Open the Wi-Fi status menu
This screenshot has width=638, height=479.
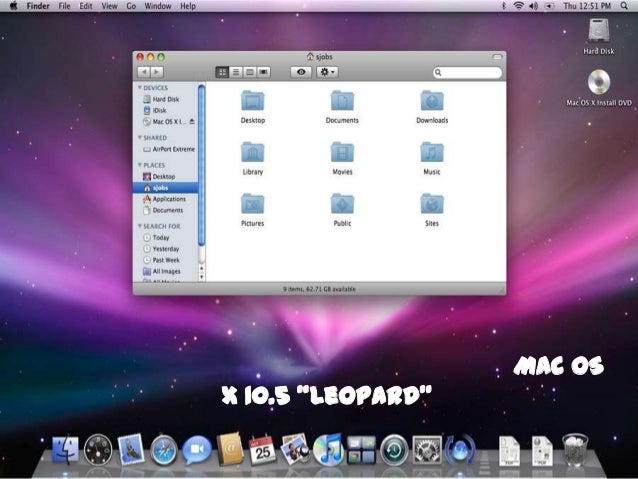[518, 6]
